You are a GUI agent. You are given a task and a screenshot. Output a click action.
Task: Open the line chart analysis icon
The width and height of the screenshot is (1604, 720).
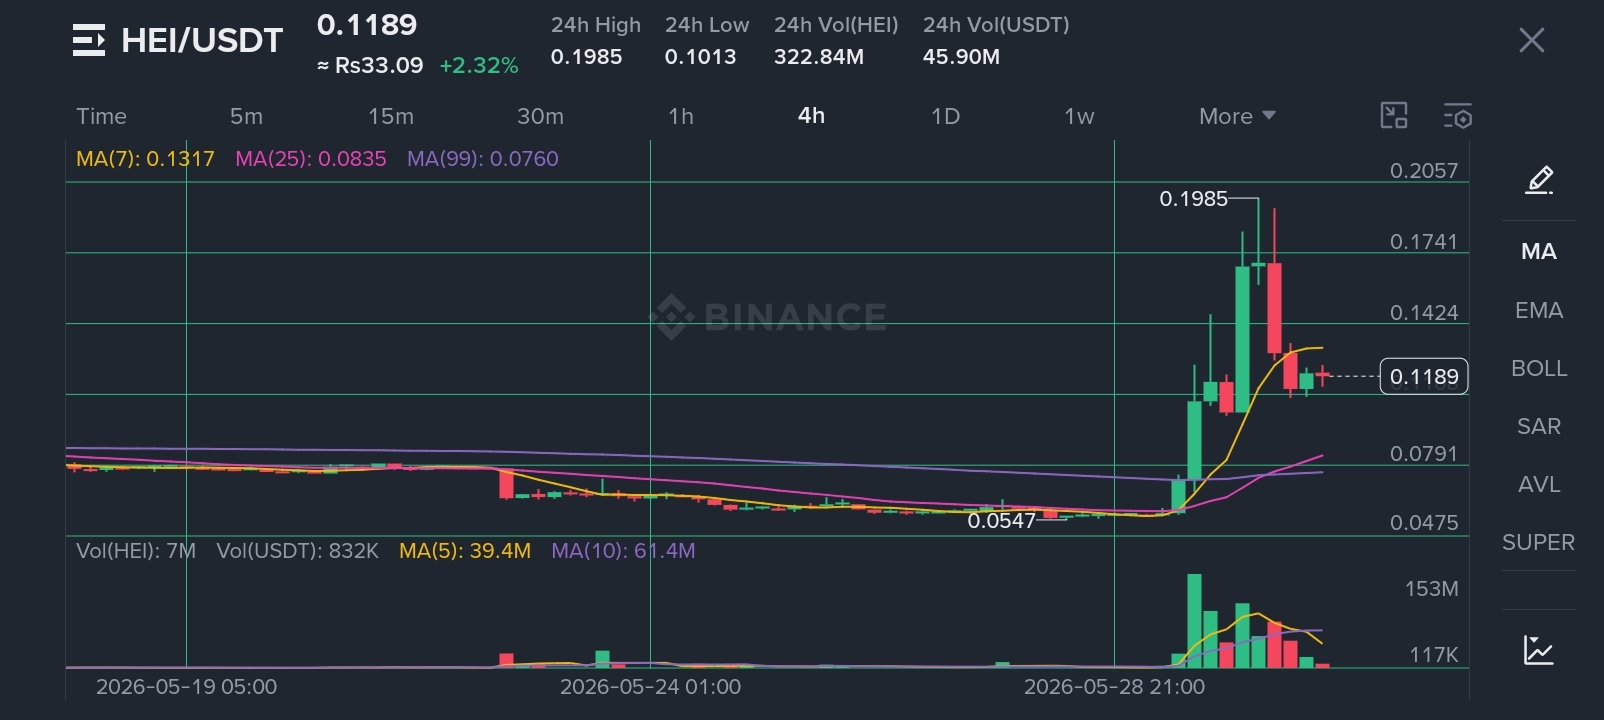pyautogui.click(x=1538, y=650)
